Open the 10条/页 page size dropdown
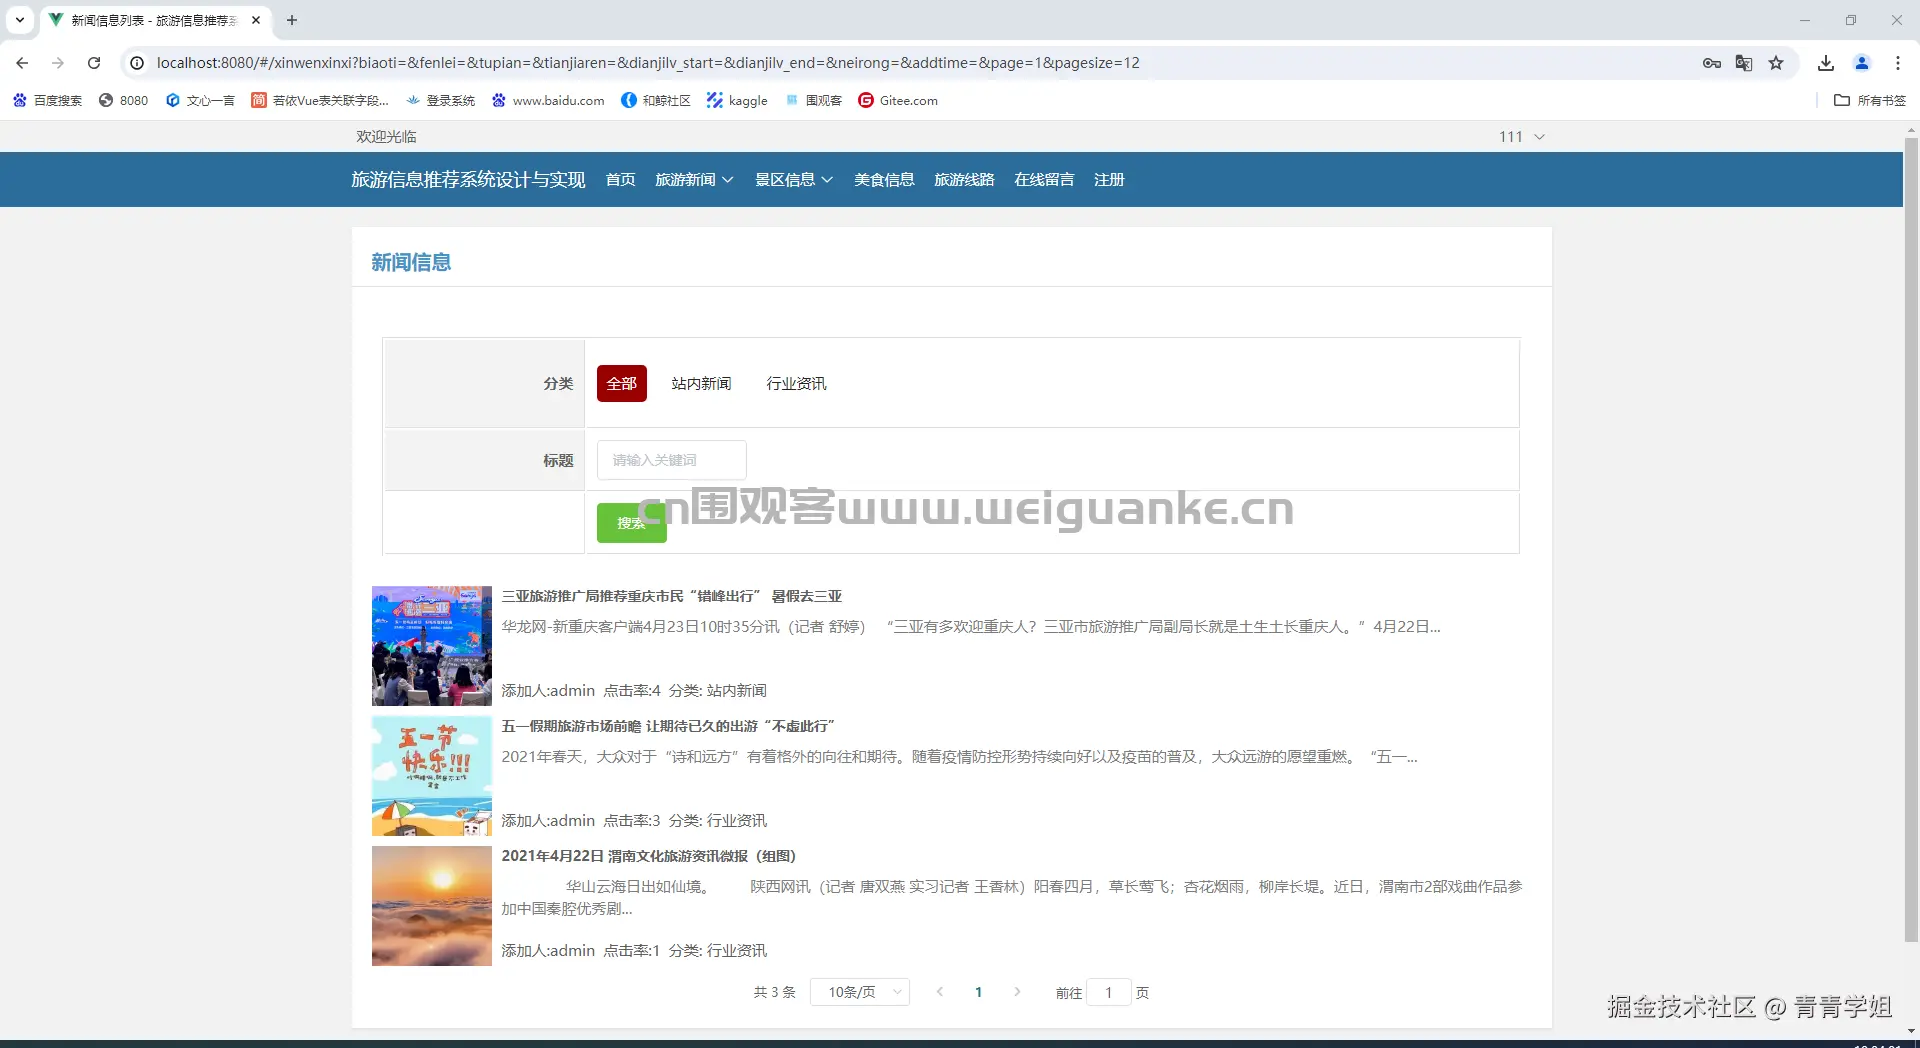 tap(860, 992)
